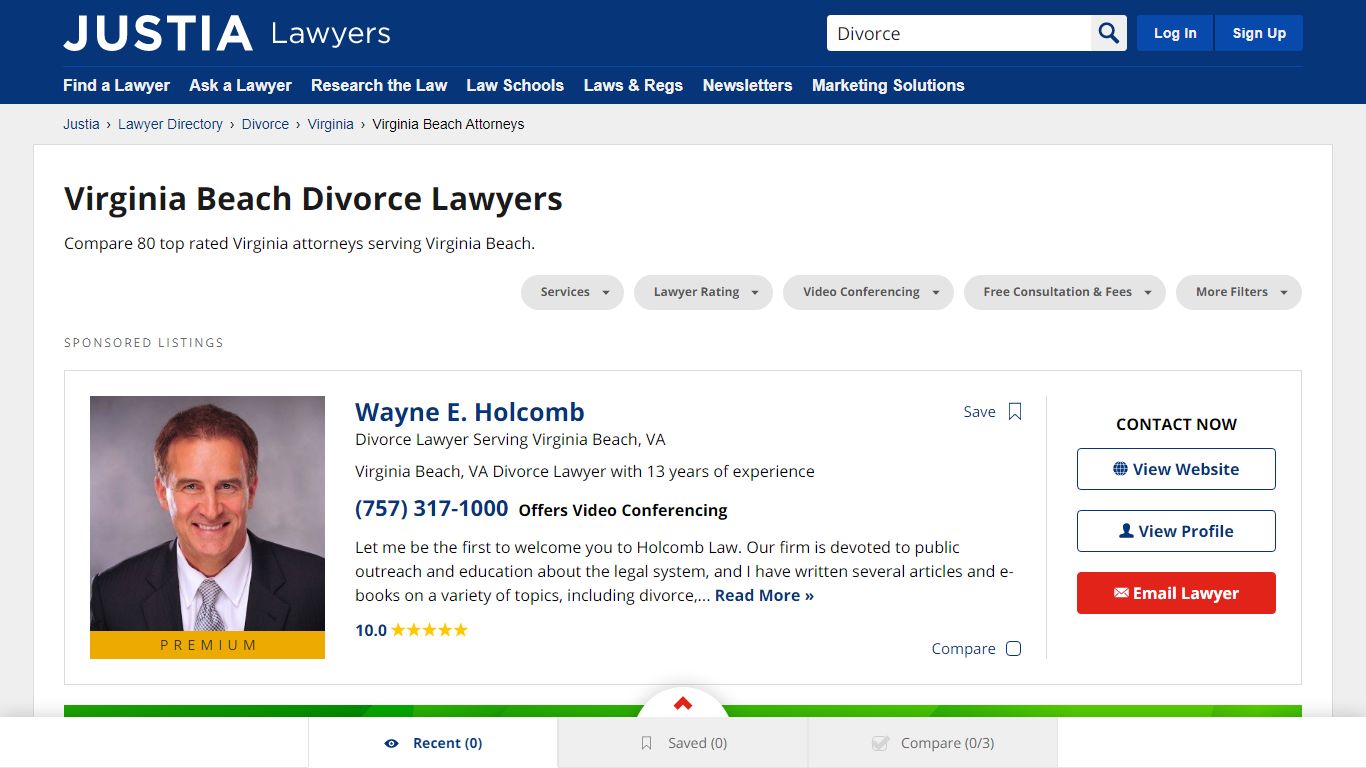Open the More Filters dropdown
The height and width of the screenshot is (768, 1366).
click(x=1239, y=292)
